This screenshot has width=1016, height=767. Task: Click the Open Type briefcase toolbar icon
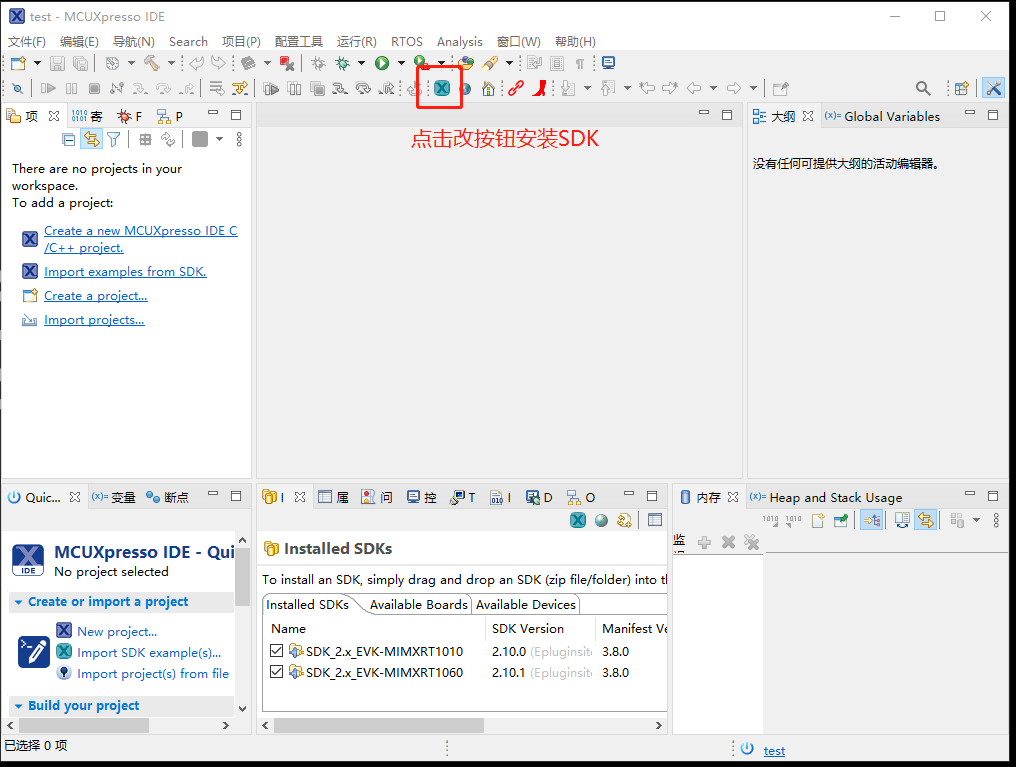[466, 63]
